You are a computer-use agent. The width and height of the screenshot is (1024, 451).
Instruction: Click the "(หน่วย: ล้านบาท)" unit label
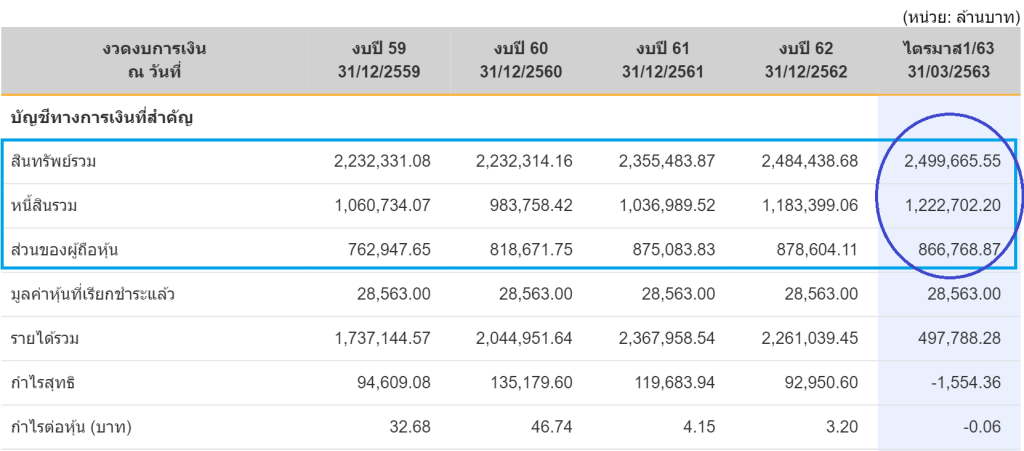[960, 17]
